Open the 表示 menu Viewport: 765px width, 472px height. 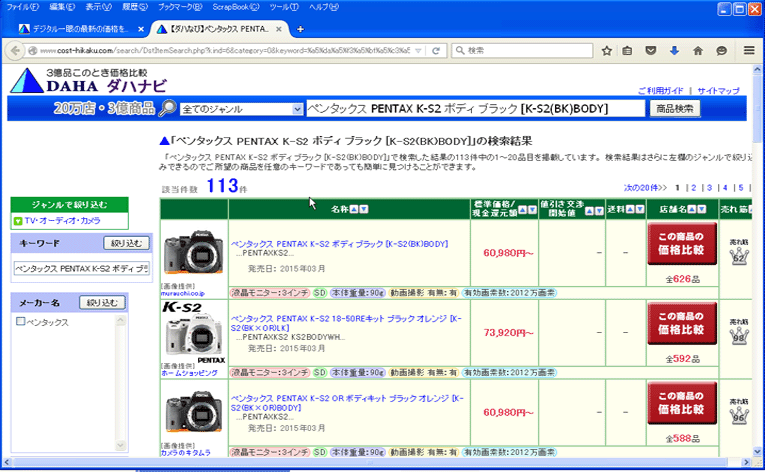pyautogui.click(x=99, y=7)
